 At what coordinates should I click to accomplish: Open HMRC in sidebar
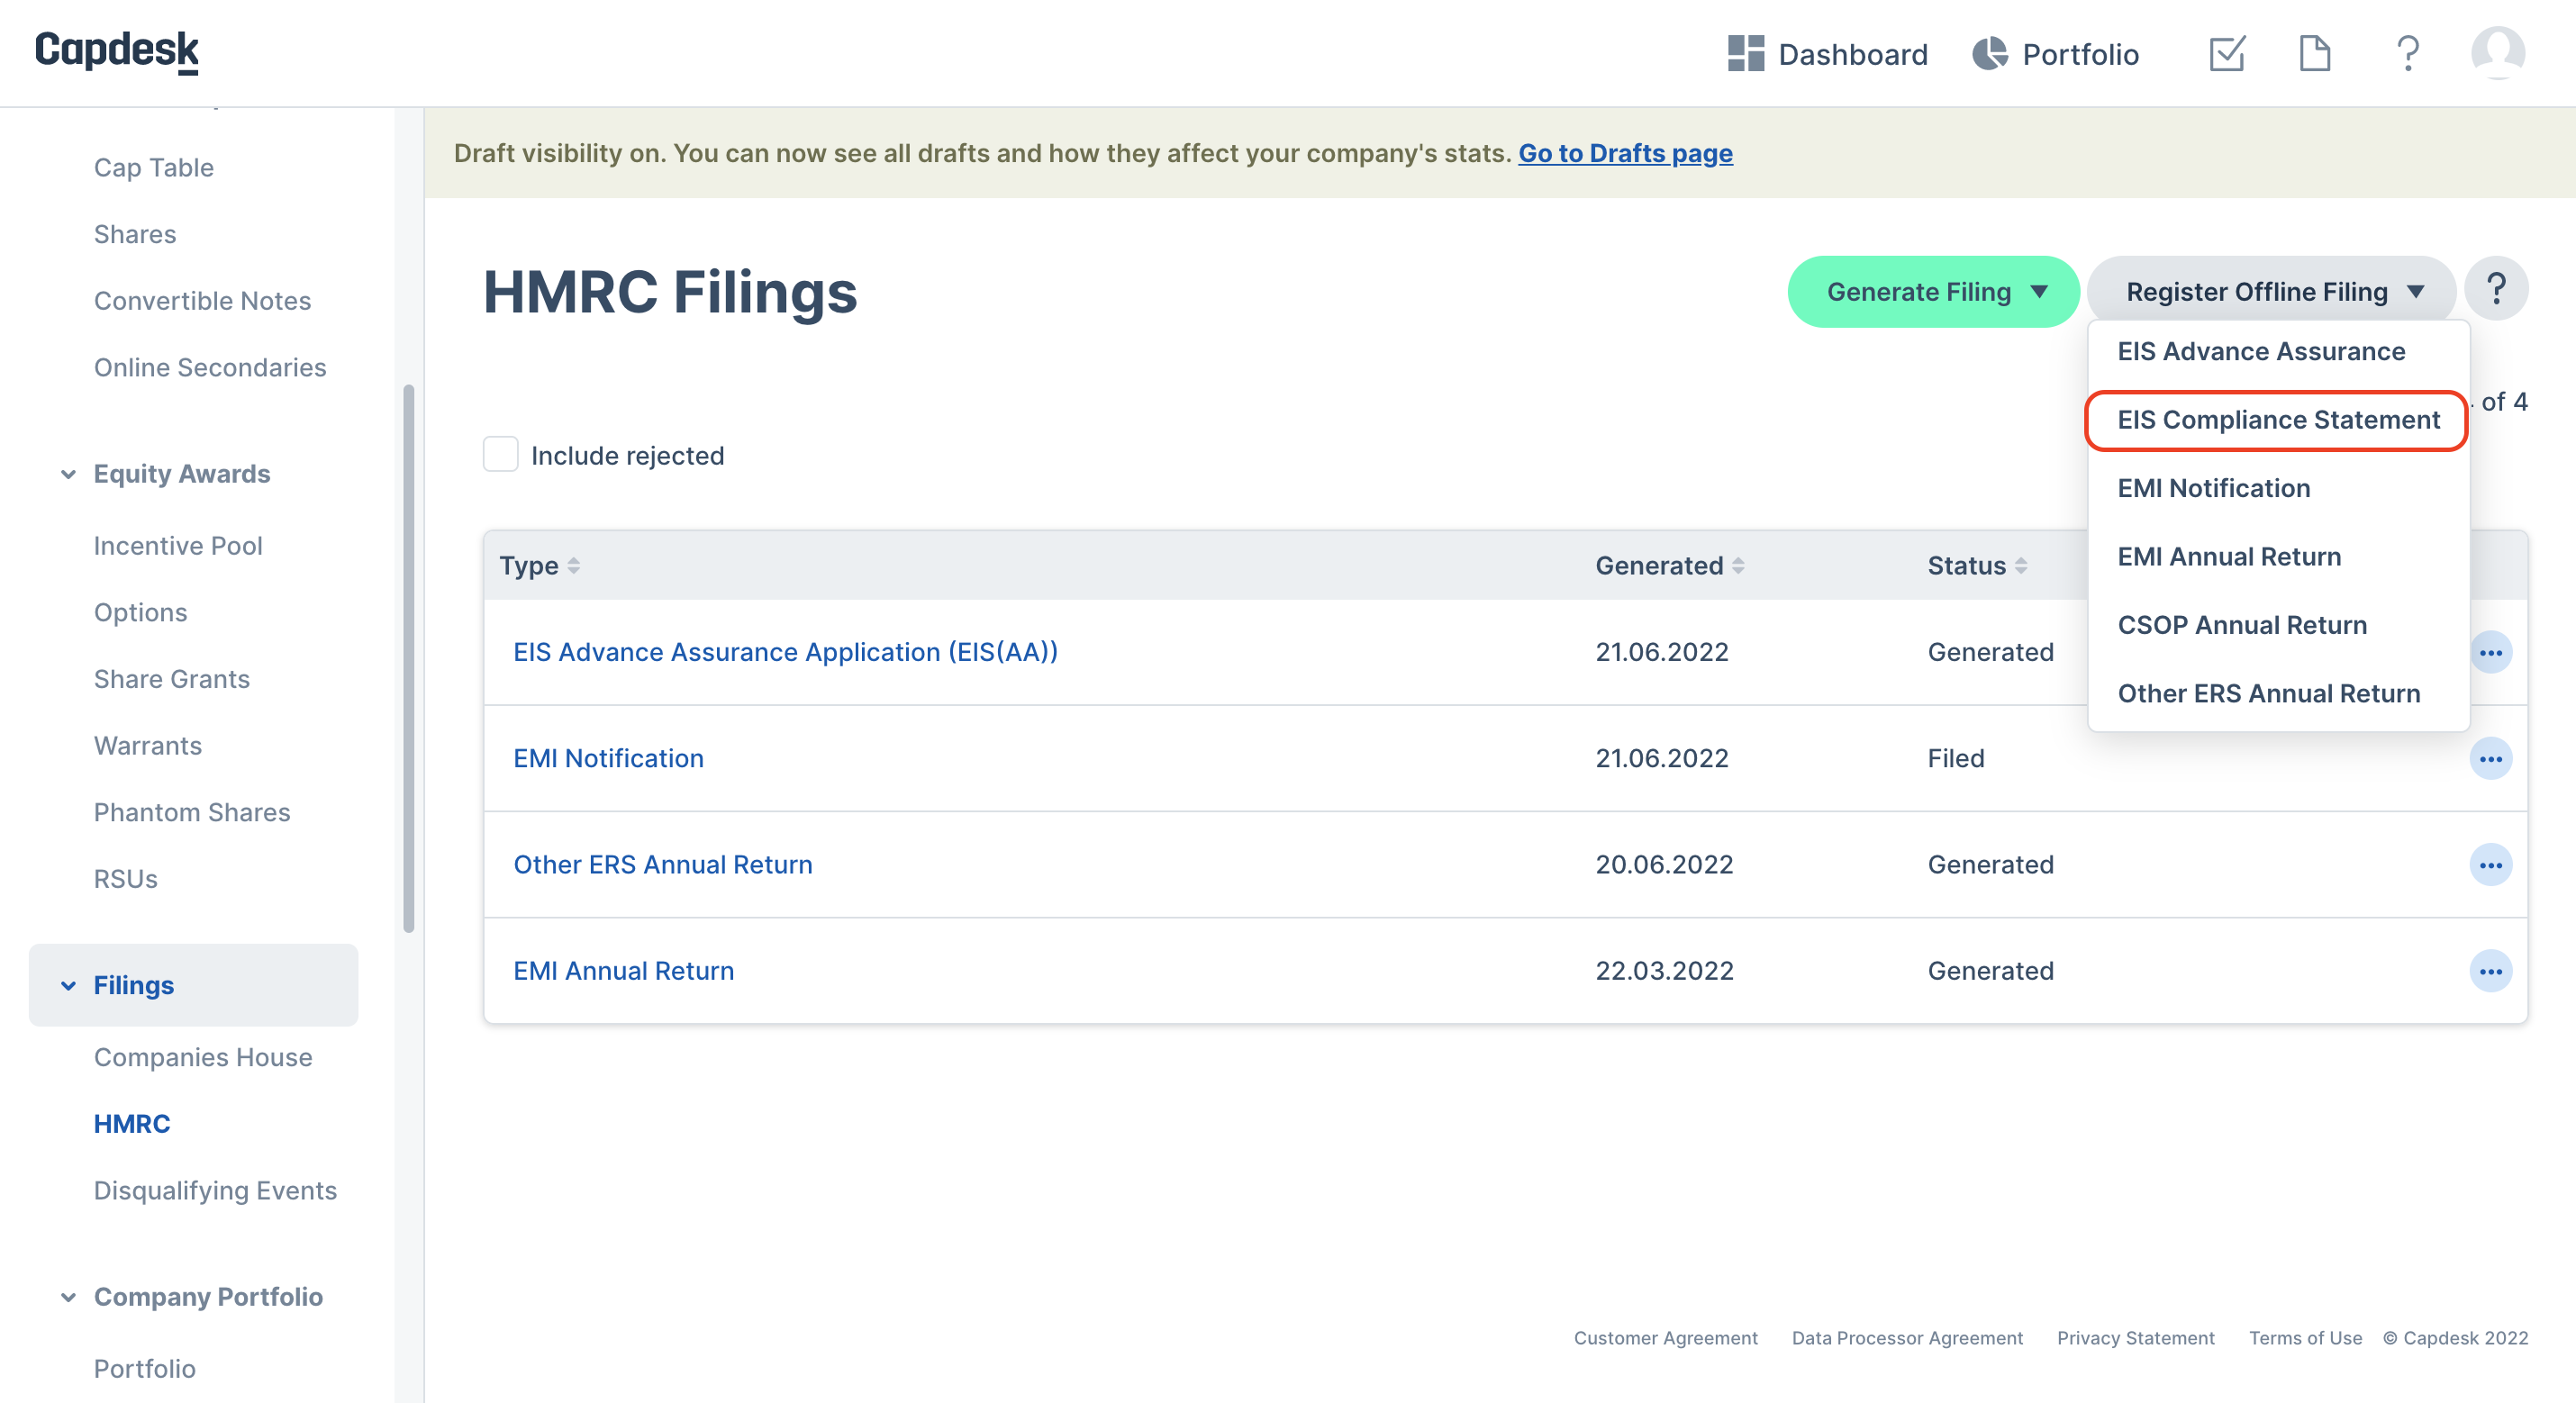(x=131, y=1124)
